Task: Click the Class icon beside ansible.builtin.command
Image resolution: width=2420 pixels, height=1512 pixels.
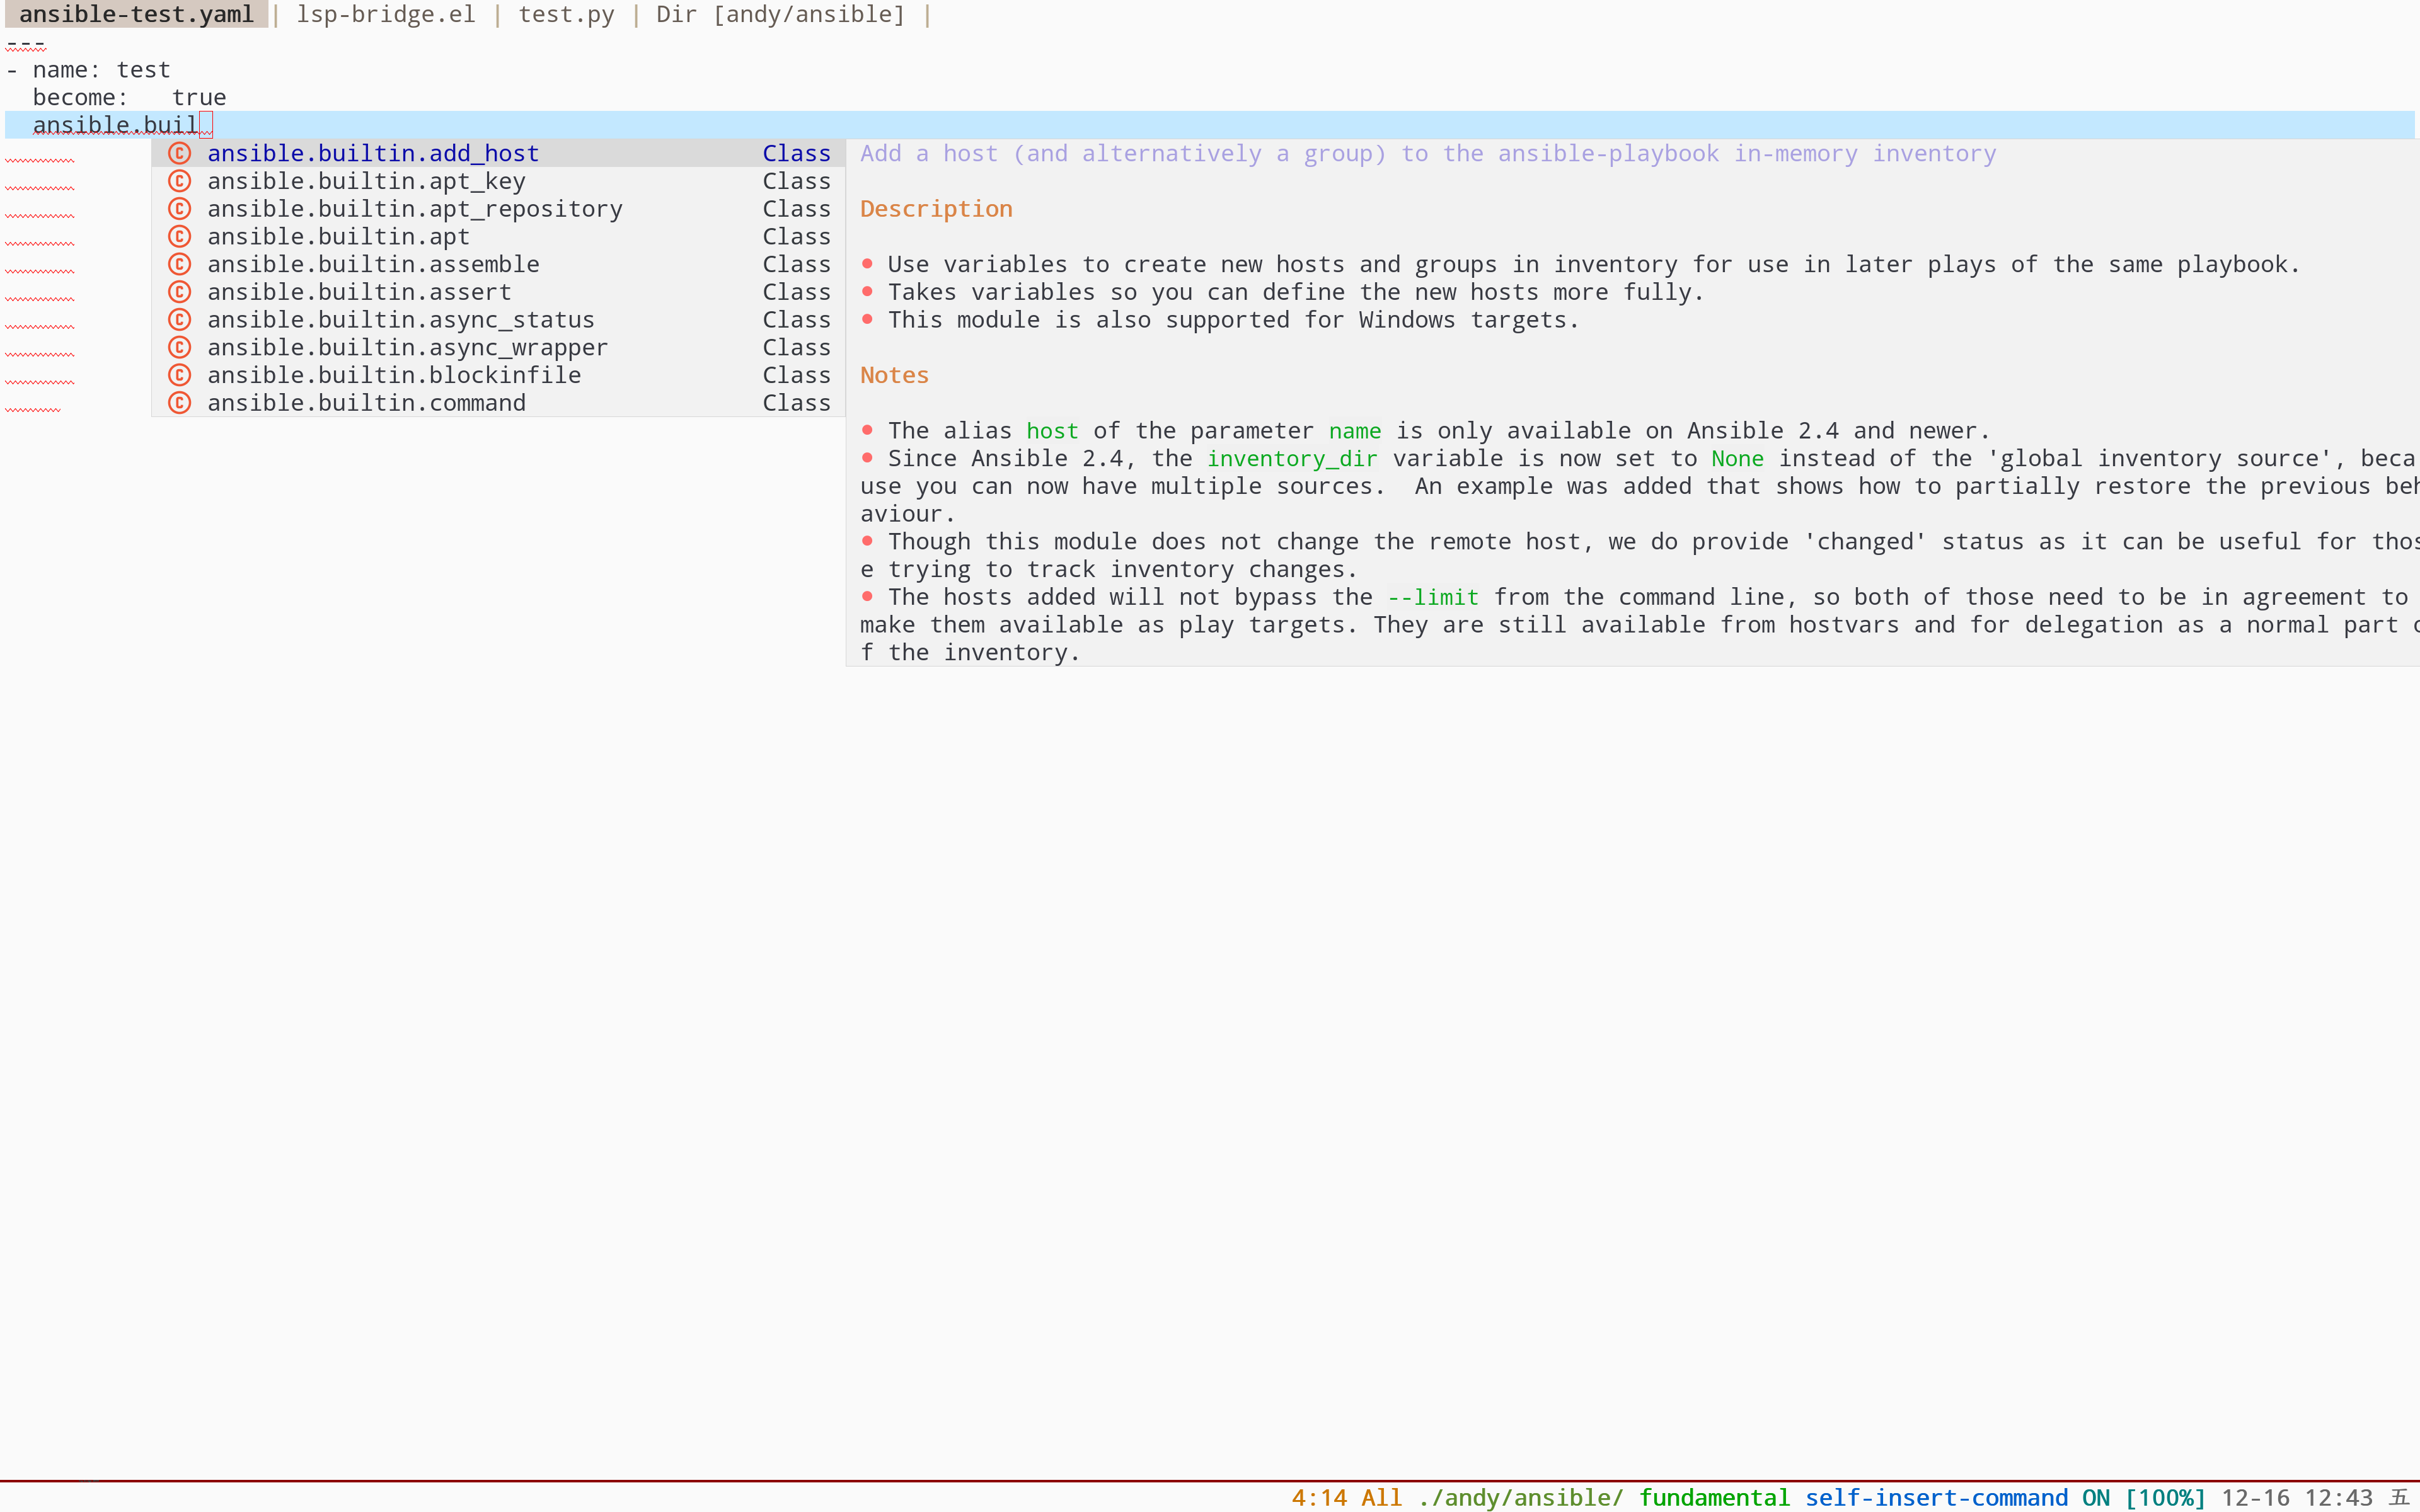Action: 180,402
